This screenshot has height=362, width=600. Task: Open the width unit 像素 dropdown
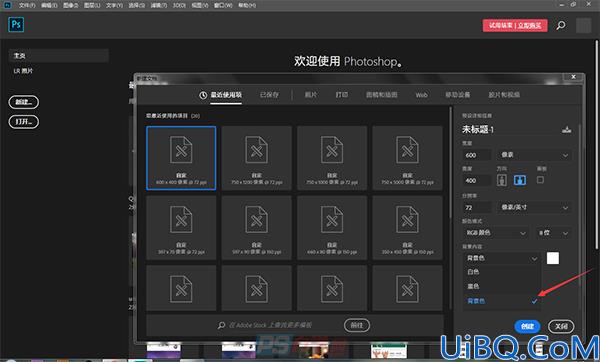tap(534, 155)
